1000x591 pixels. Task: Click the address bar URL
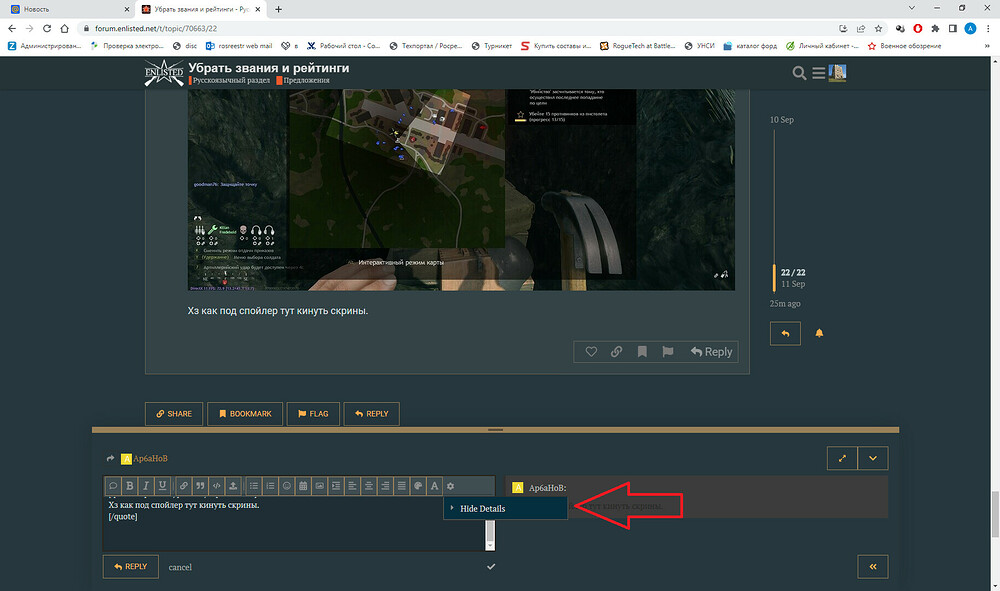(x=156, y=28)
